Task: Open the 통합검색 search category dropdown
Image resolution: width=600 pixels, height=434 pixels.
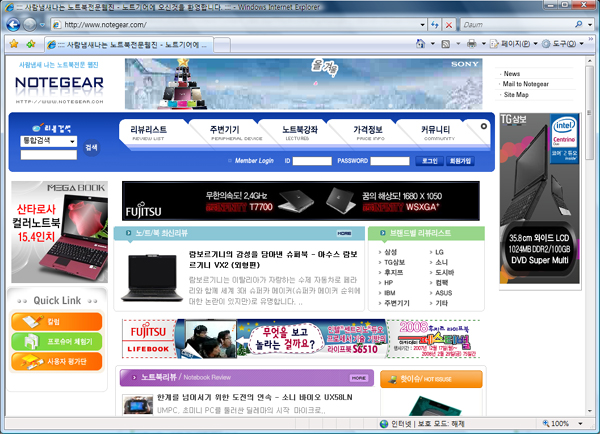Action: pyautogui.click(x=48, y=141)
